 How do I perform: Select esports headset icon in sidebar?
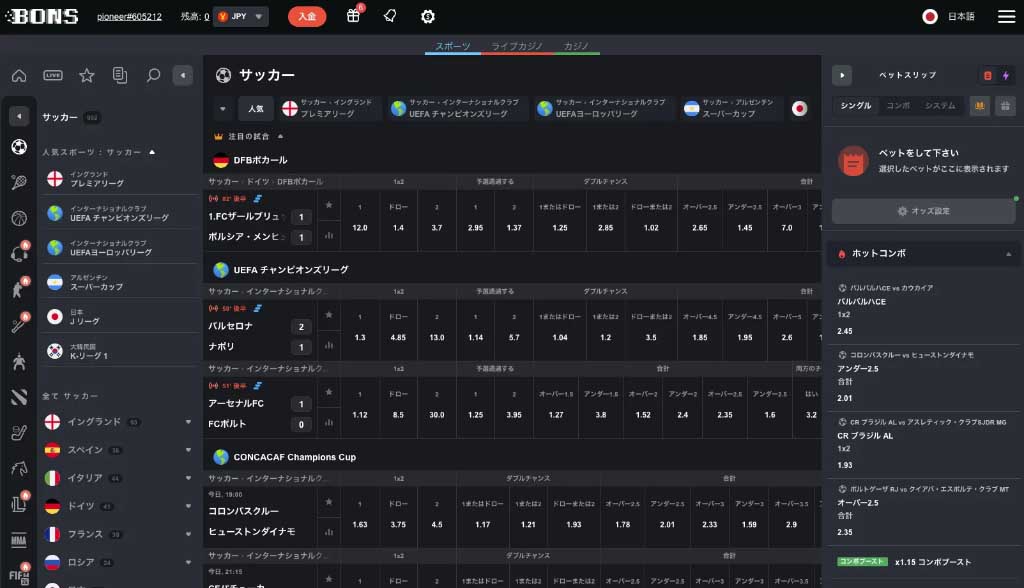[x=19, y=253]
